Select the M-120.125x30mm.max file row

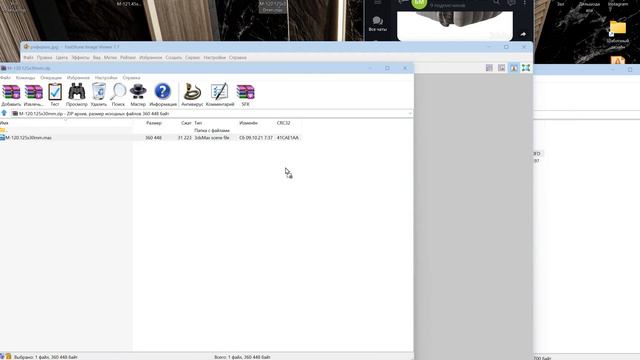click(x=151, y=138)
